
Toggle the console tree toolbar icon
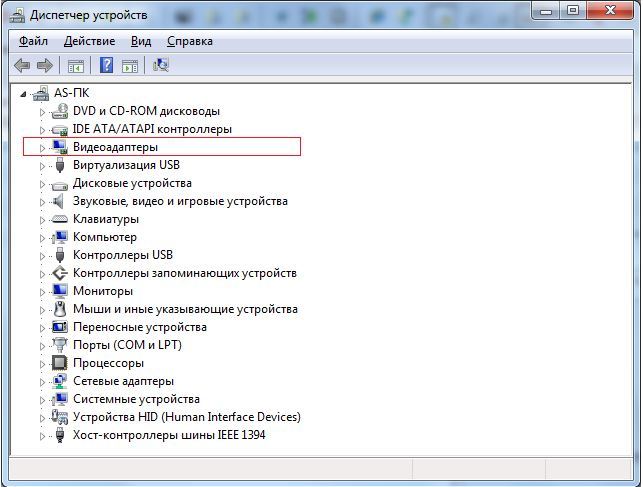pyautogui.click(x=75, y=66)
